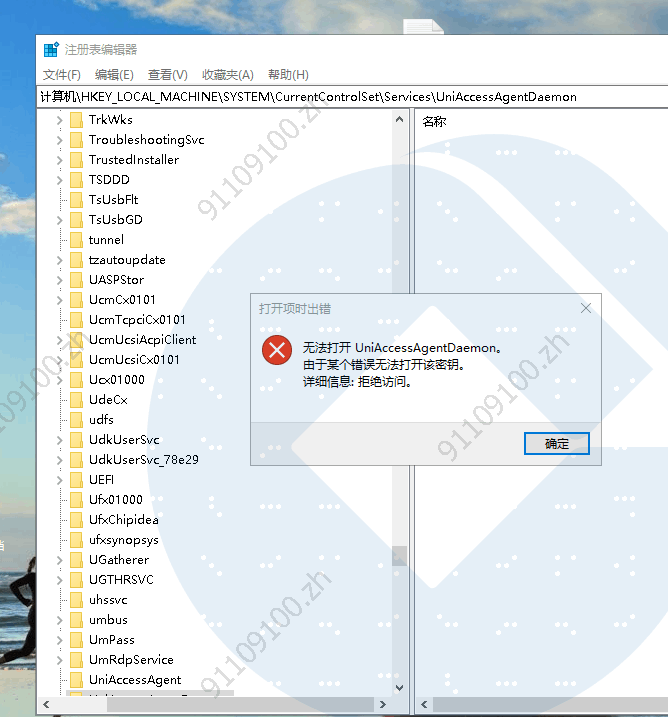Click the TSDDD folder icon
The image size is (668, 717).
pos(76,180)
